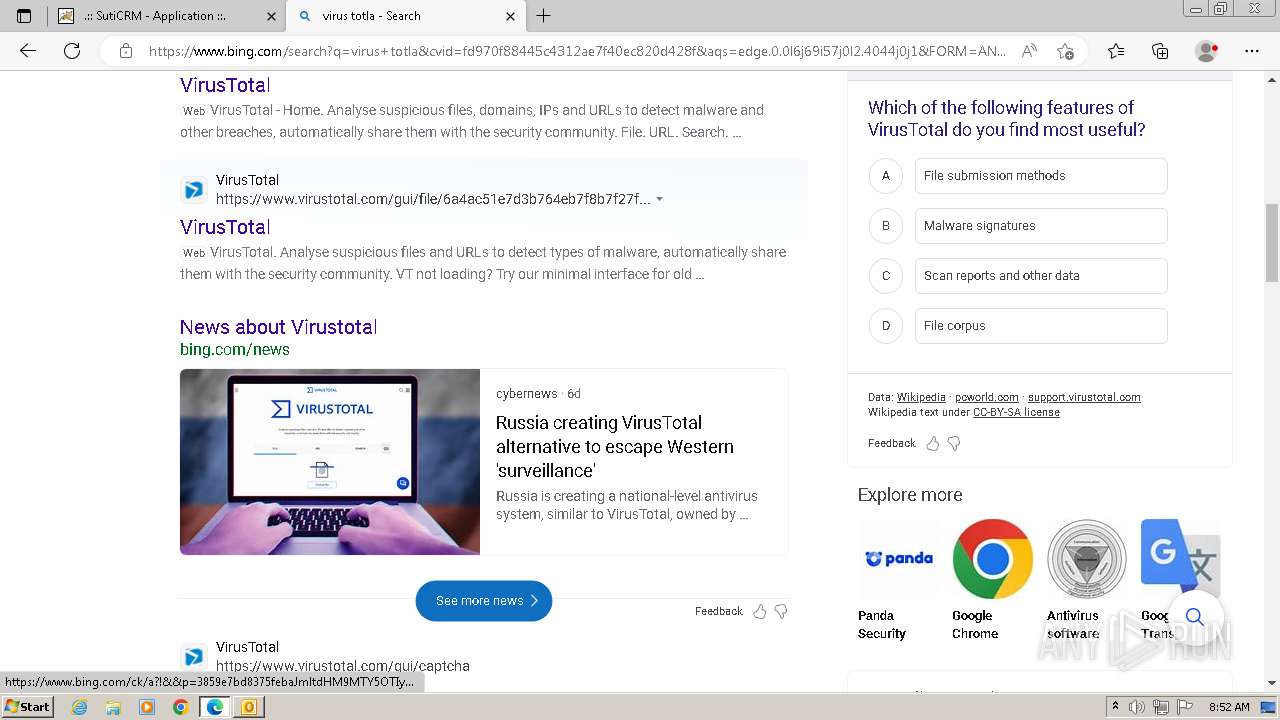Click the volume speaker tray icon
This screenshot has height=720, width=1280.
click(1138, 707)
